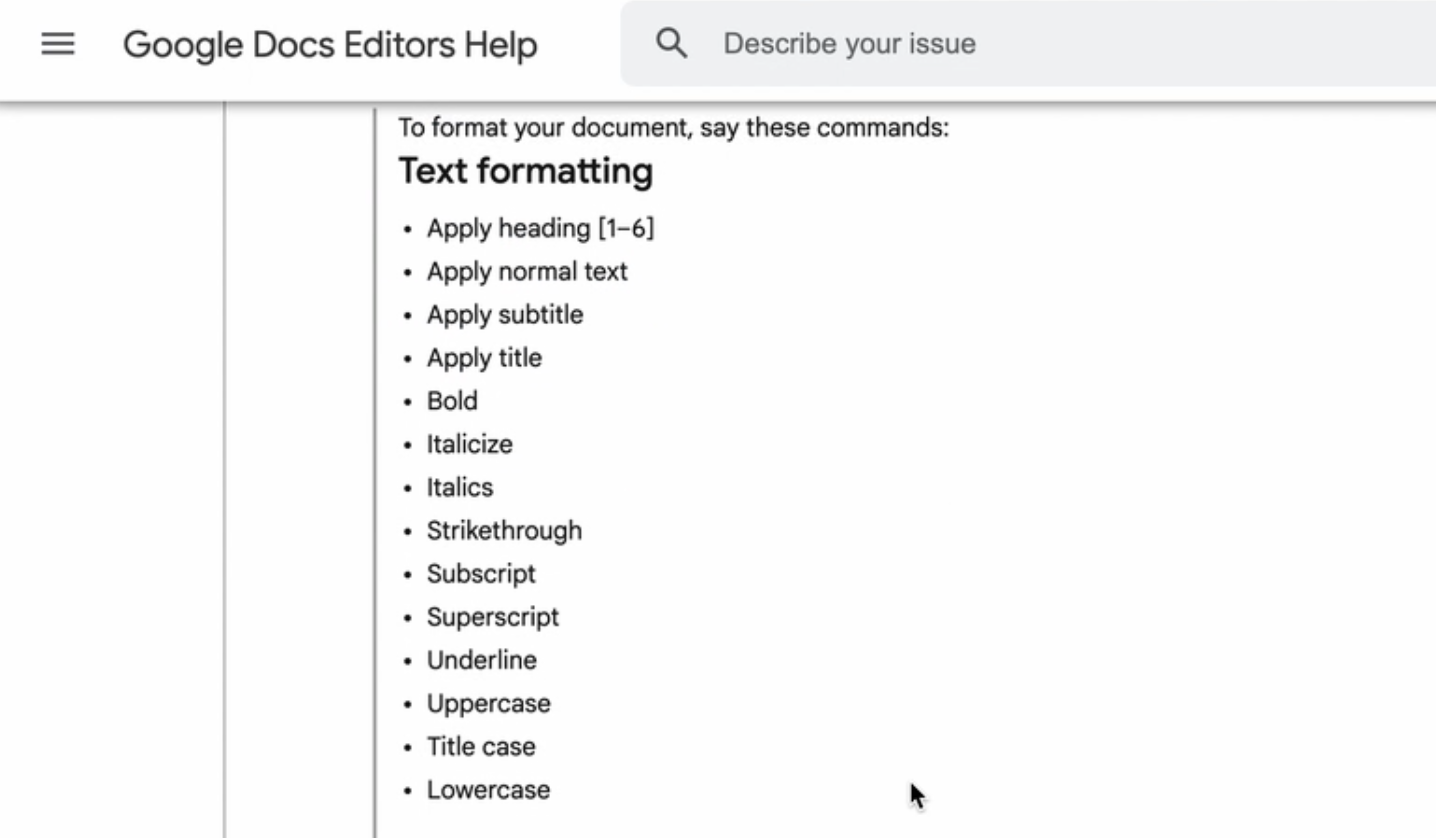Click the 'Title case' command text
The image size is (1436, 838).
pos(481,746)
